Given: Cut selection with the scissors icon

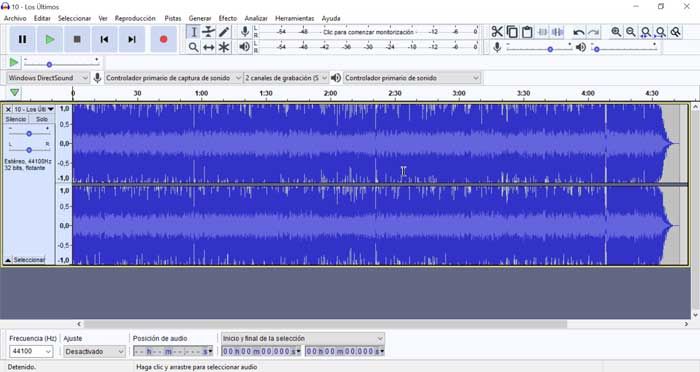Looking at the screenshot, I should click(x=497, y=32).
